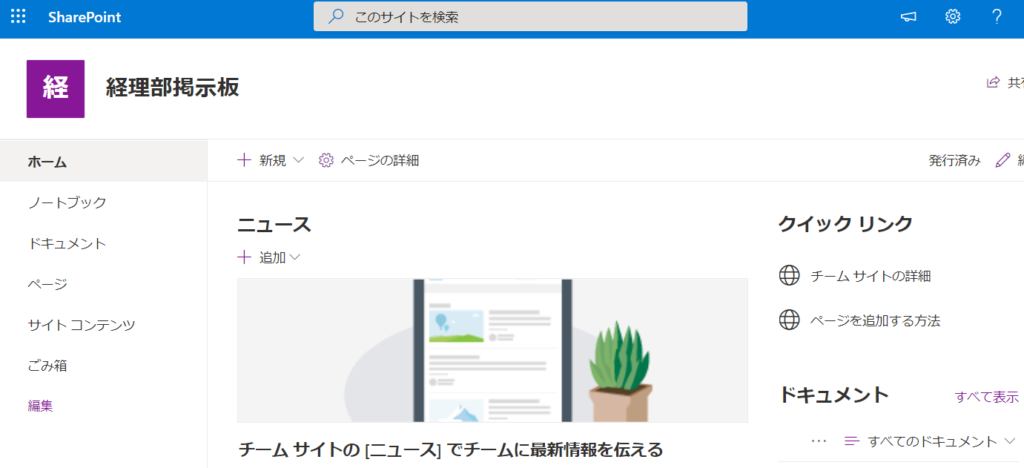Image resolution: width=1024 pixels, height=468 pixels.
Task: Click the plus icon beside 新規
Action: [x=244, y=161]
